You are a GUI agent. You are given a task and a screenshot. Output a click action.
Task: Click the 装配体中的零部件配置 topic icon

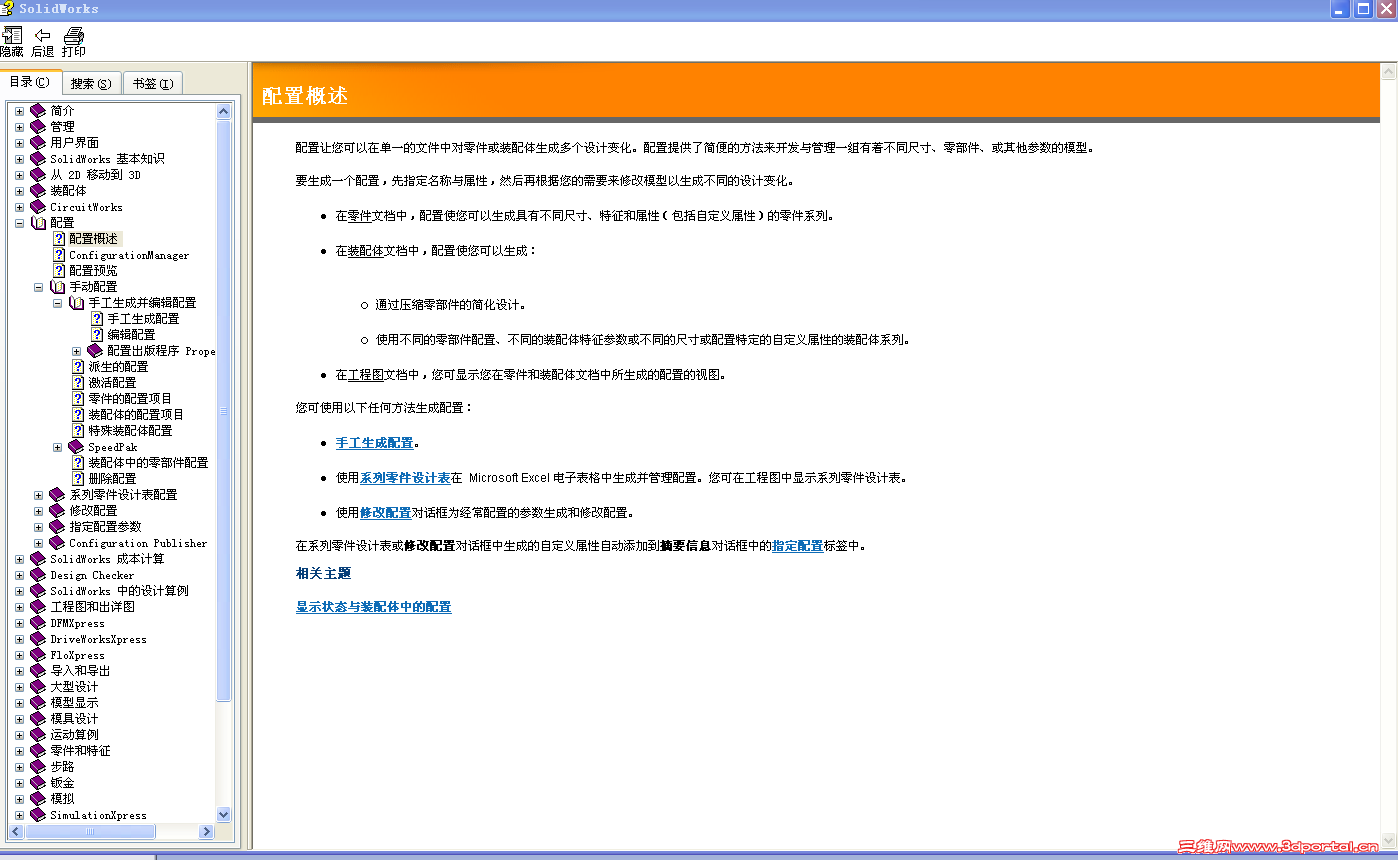pos(78,463)
